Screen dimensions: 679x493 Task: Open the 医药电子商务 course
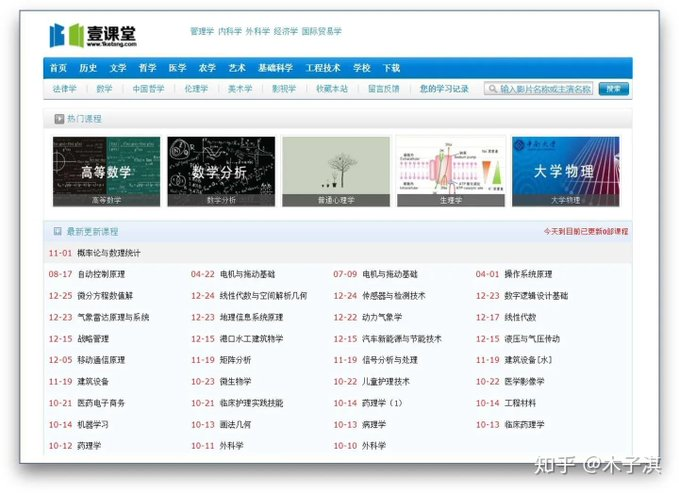pos(101,403)
